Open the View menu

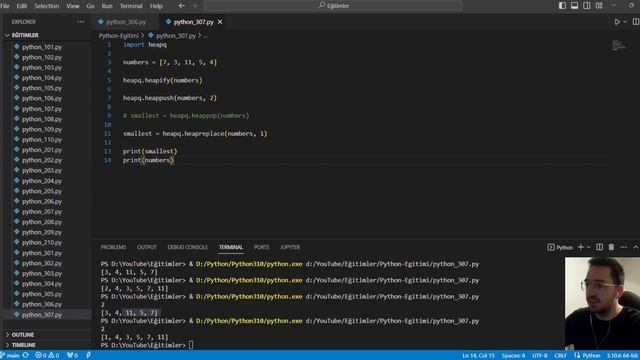(x=73, y=6)
